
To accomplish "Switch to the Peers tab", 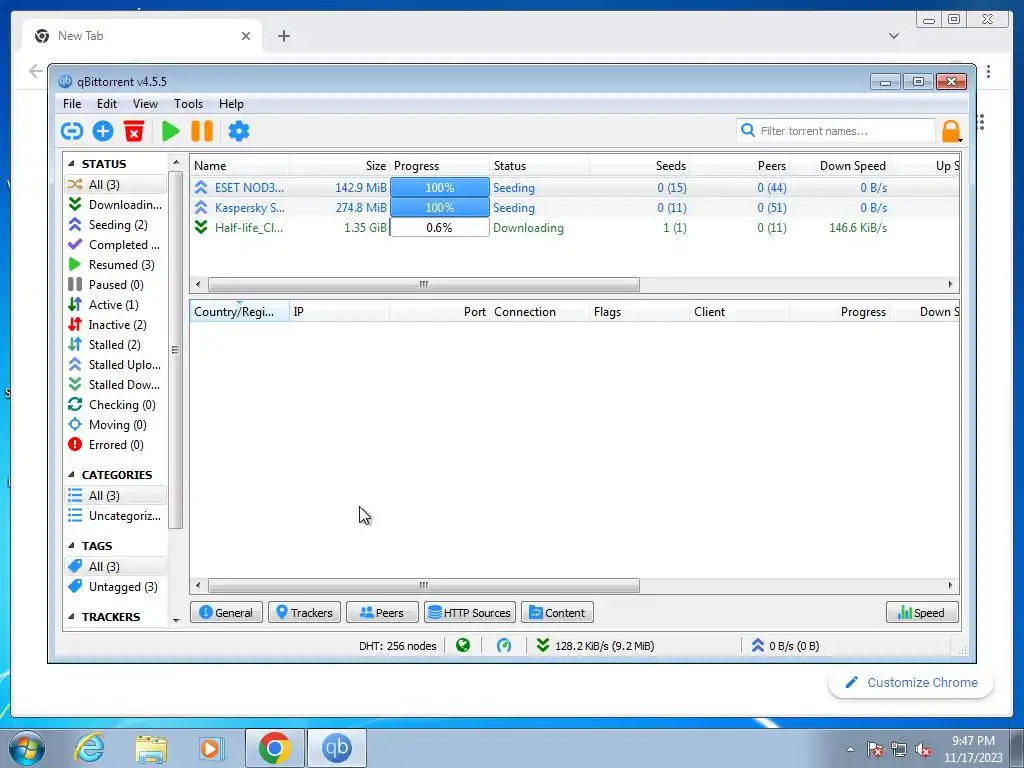I will tap(382, 613).
